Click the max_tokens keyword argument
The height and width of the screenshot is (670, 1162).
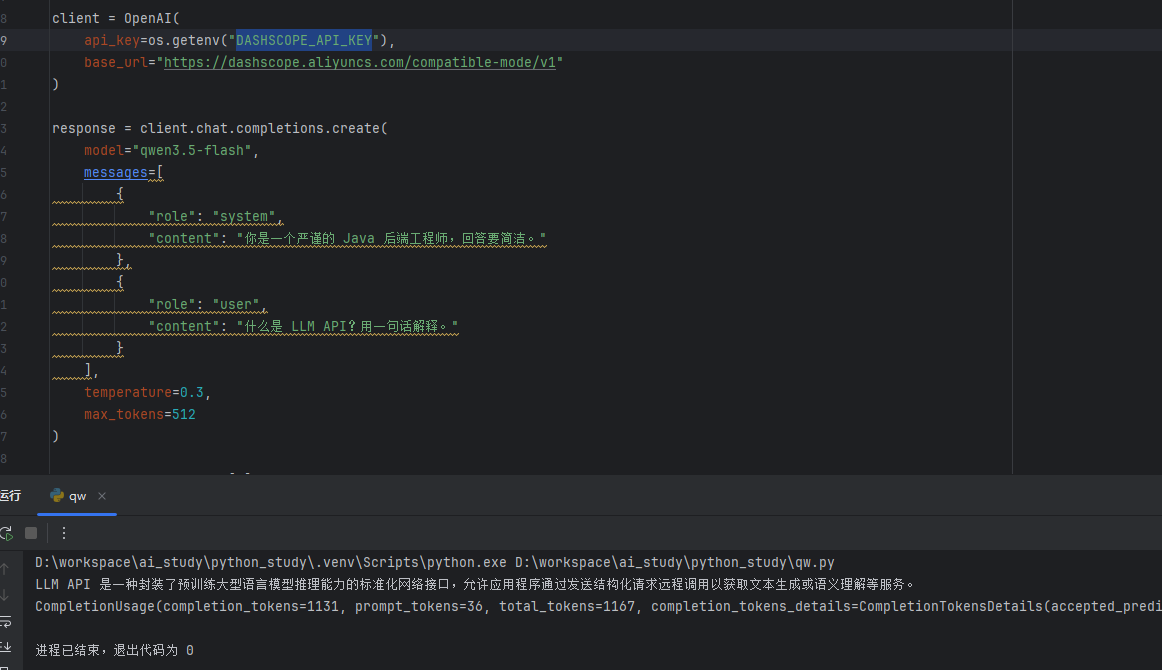[124, 414]
